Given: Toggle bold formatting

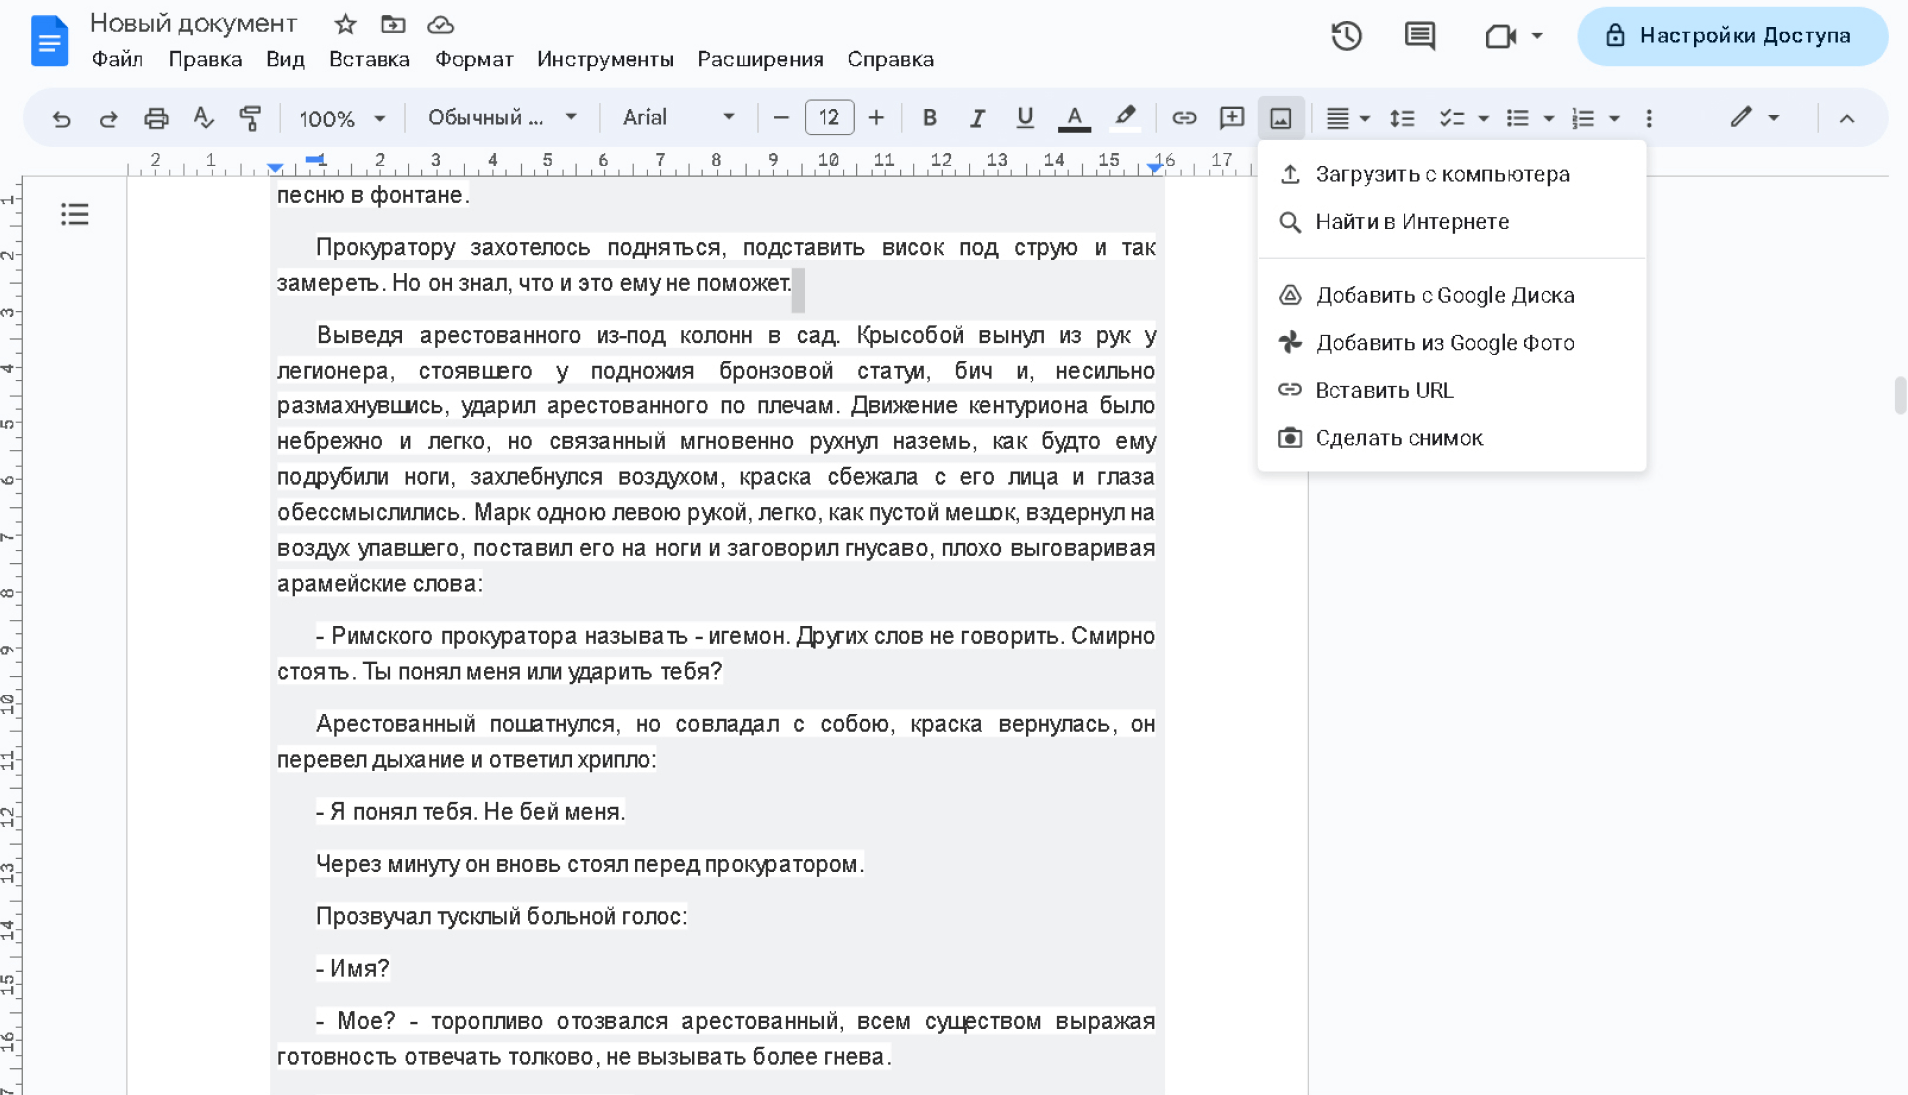Looking at the screenshot, I should coord(929,118).
